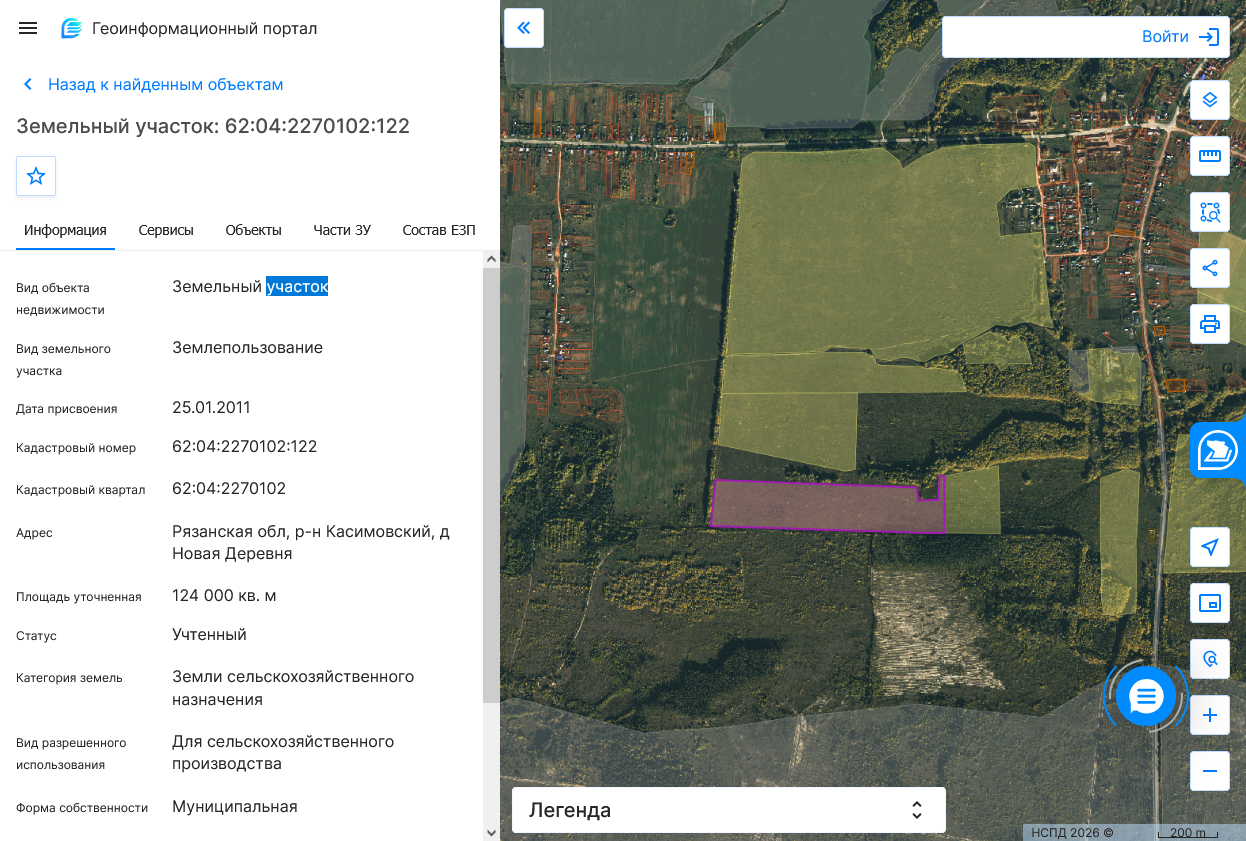This screenshot has width=1246, height=841.
Task: Locate my position with arrow icon
Action: click(x=1210, y=547)
